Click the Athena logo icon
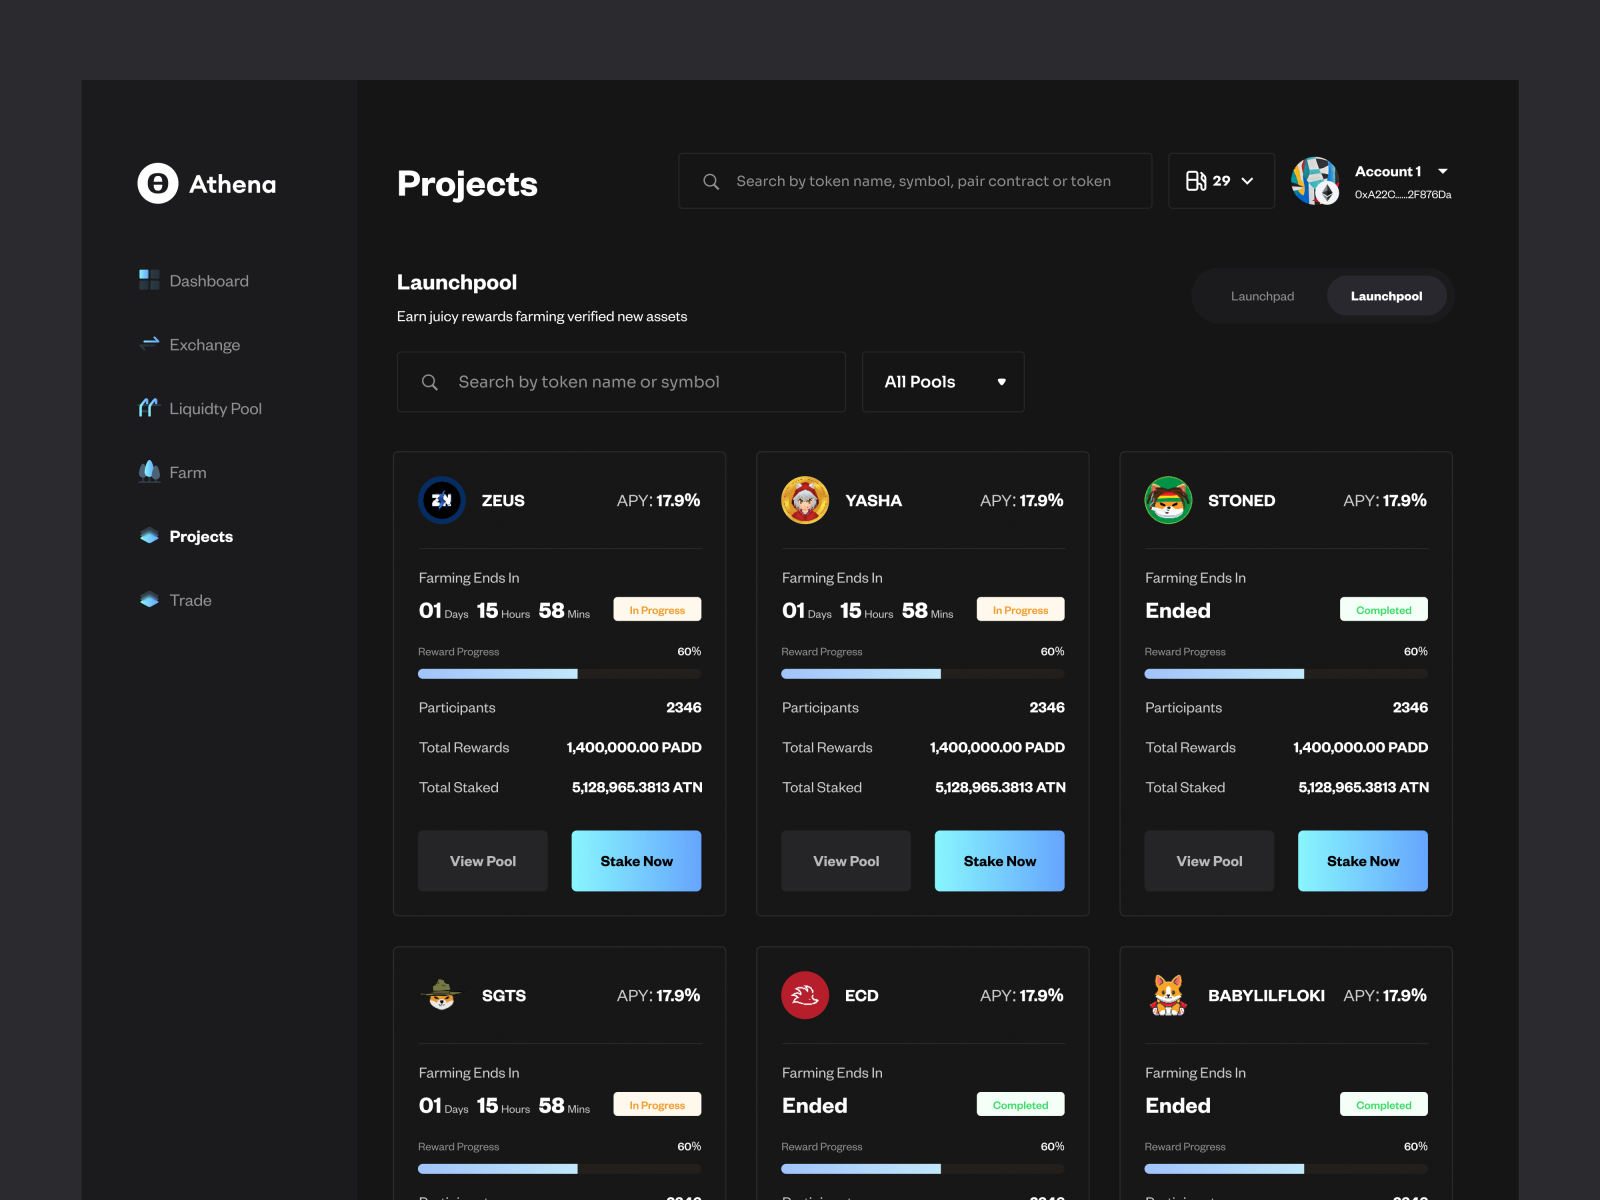Screen dimensions: 1600x1200 coord(156,183)
